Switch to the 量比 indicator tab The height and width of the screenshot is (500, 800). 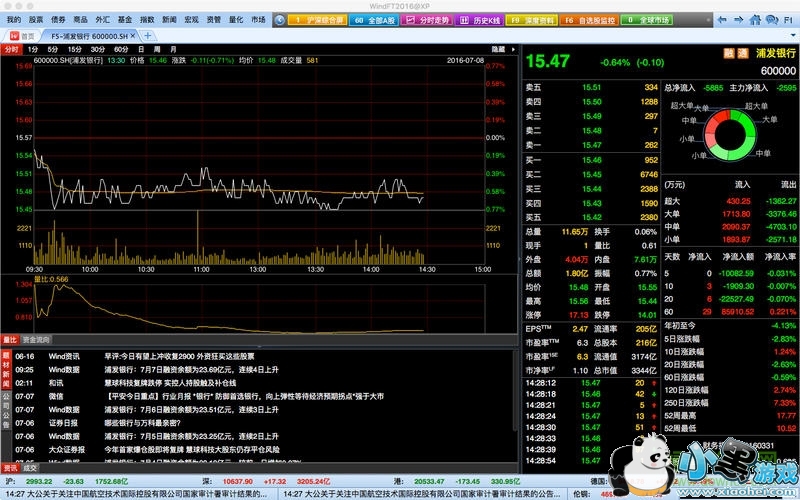pos(10,339)
